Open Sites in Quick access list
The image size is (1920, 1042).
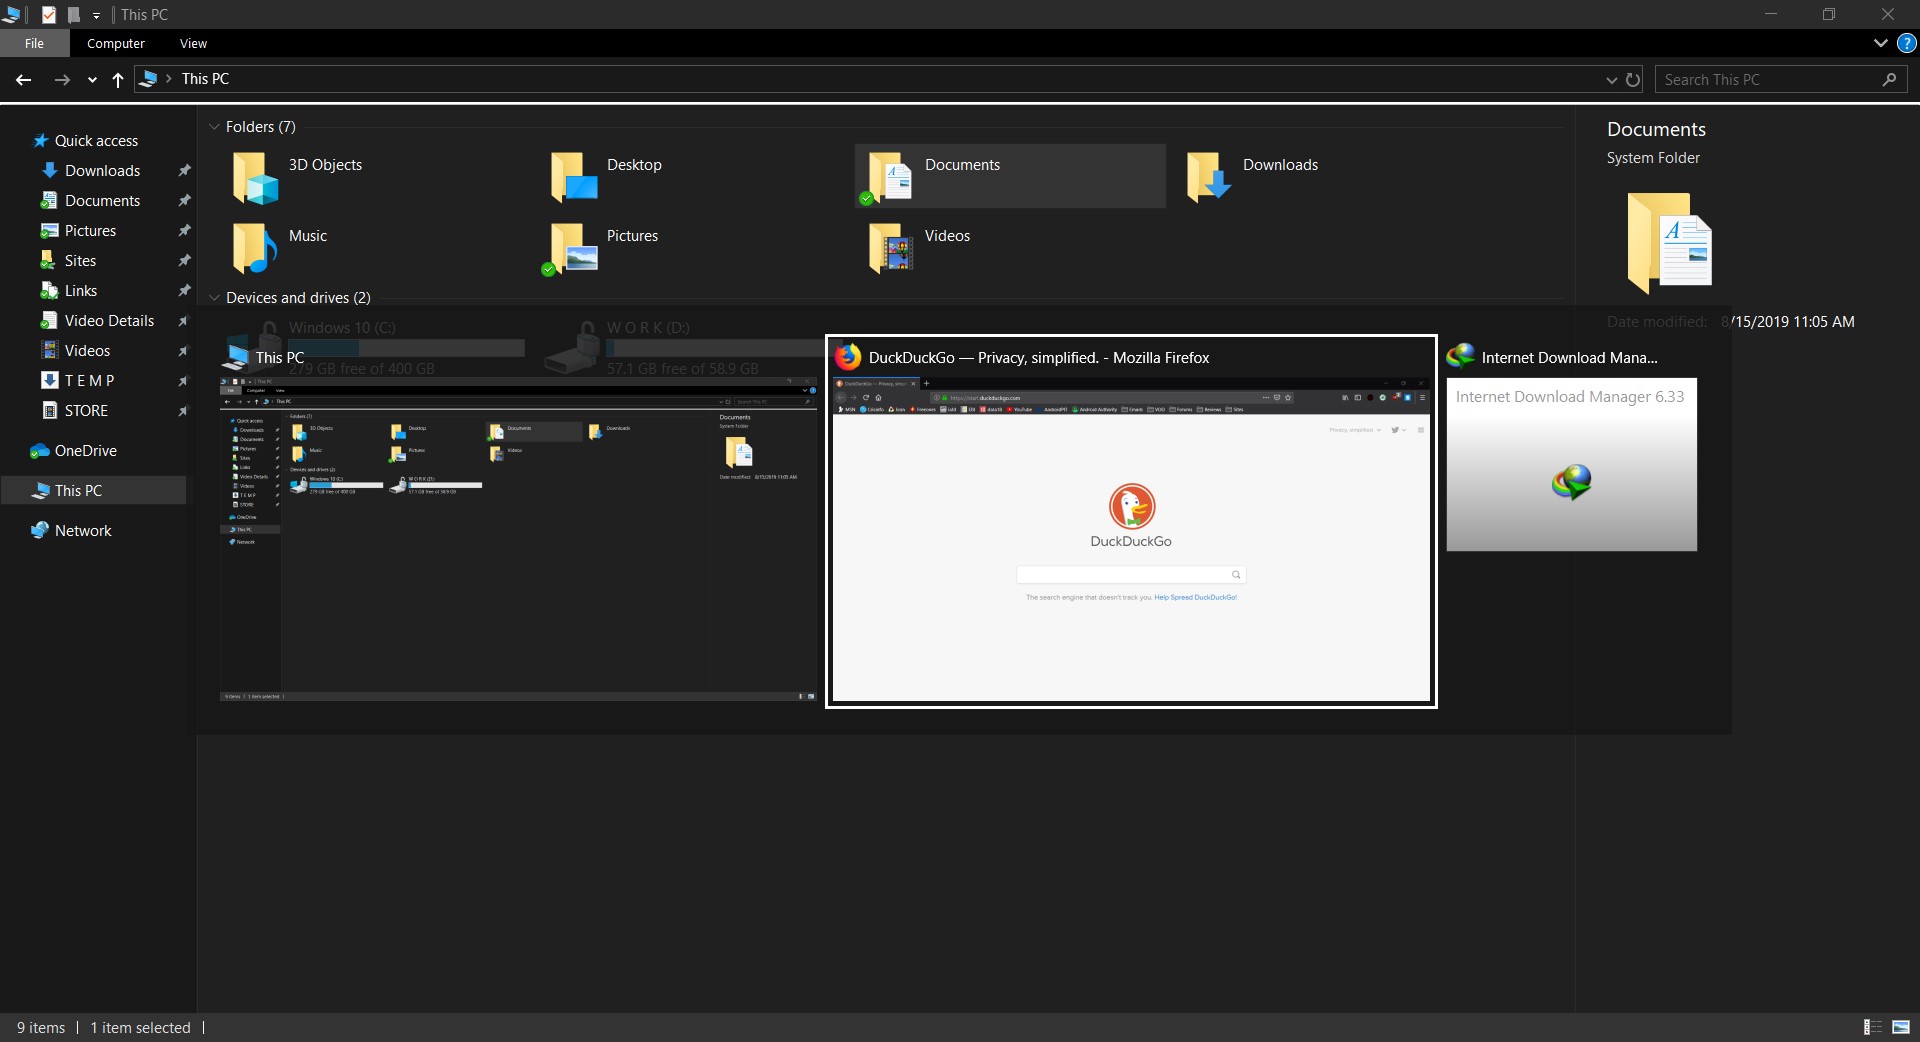pyautogui.click(x=80, y=261)
